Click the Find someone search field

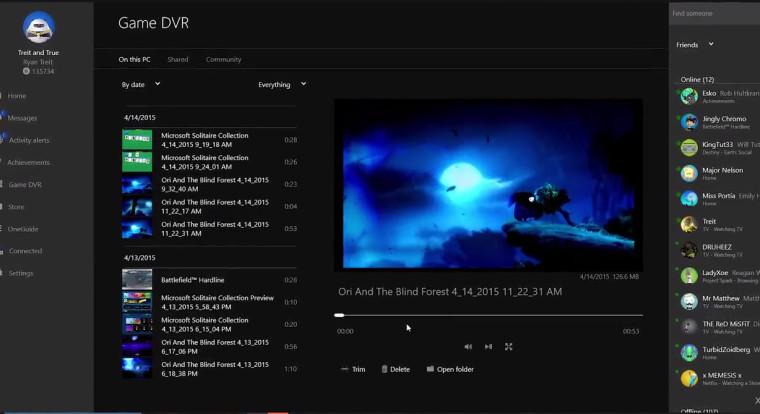(x=714, y=13)
